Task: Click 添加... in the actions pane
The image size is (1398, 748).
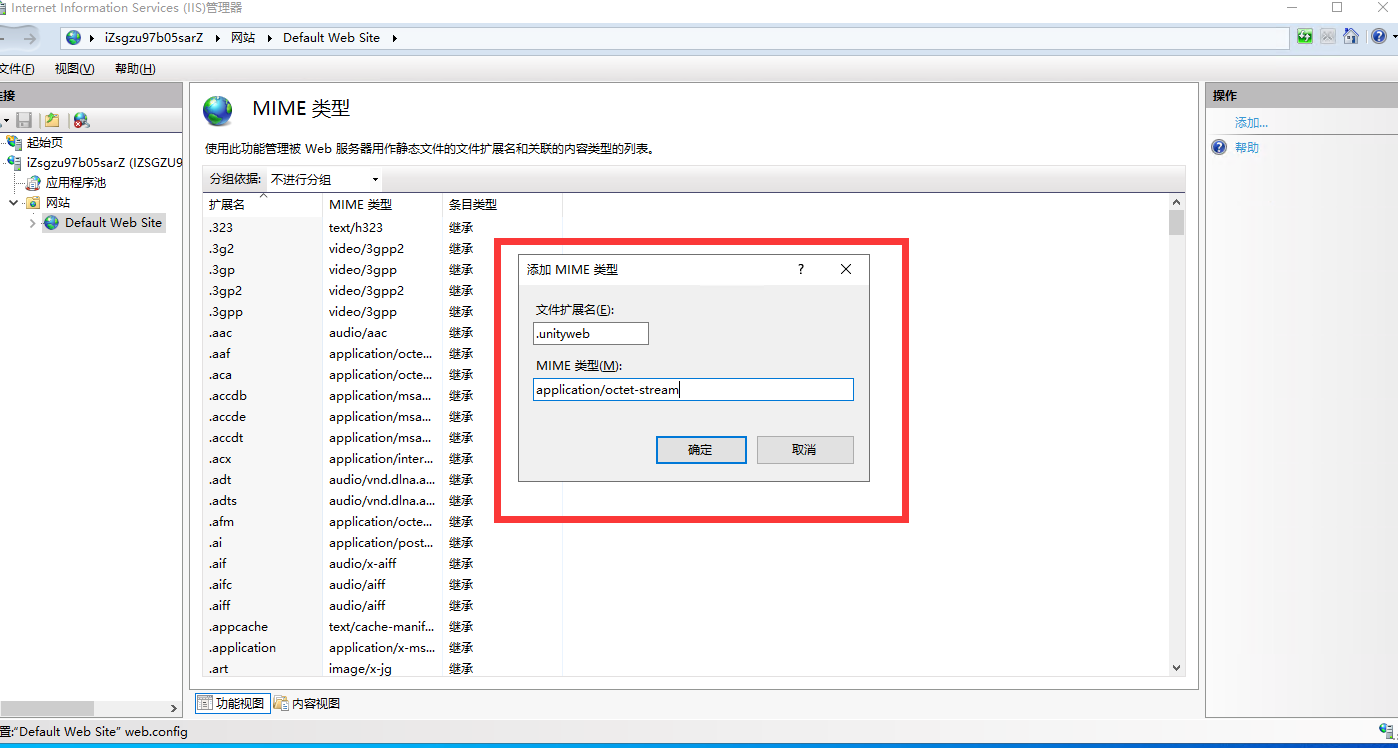Action: 1251,123
